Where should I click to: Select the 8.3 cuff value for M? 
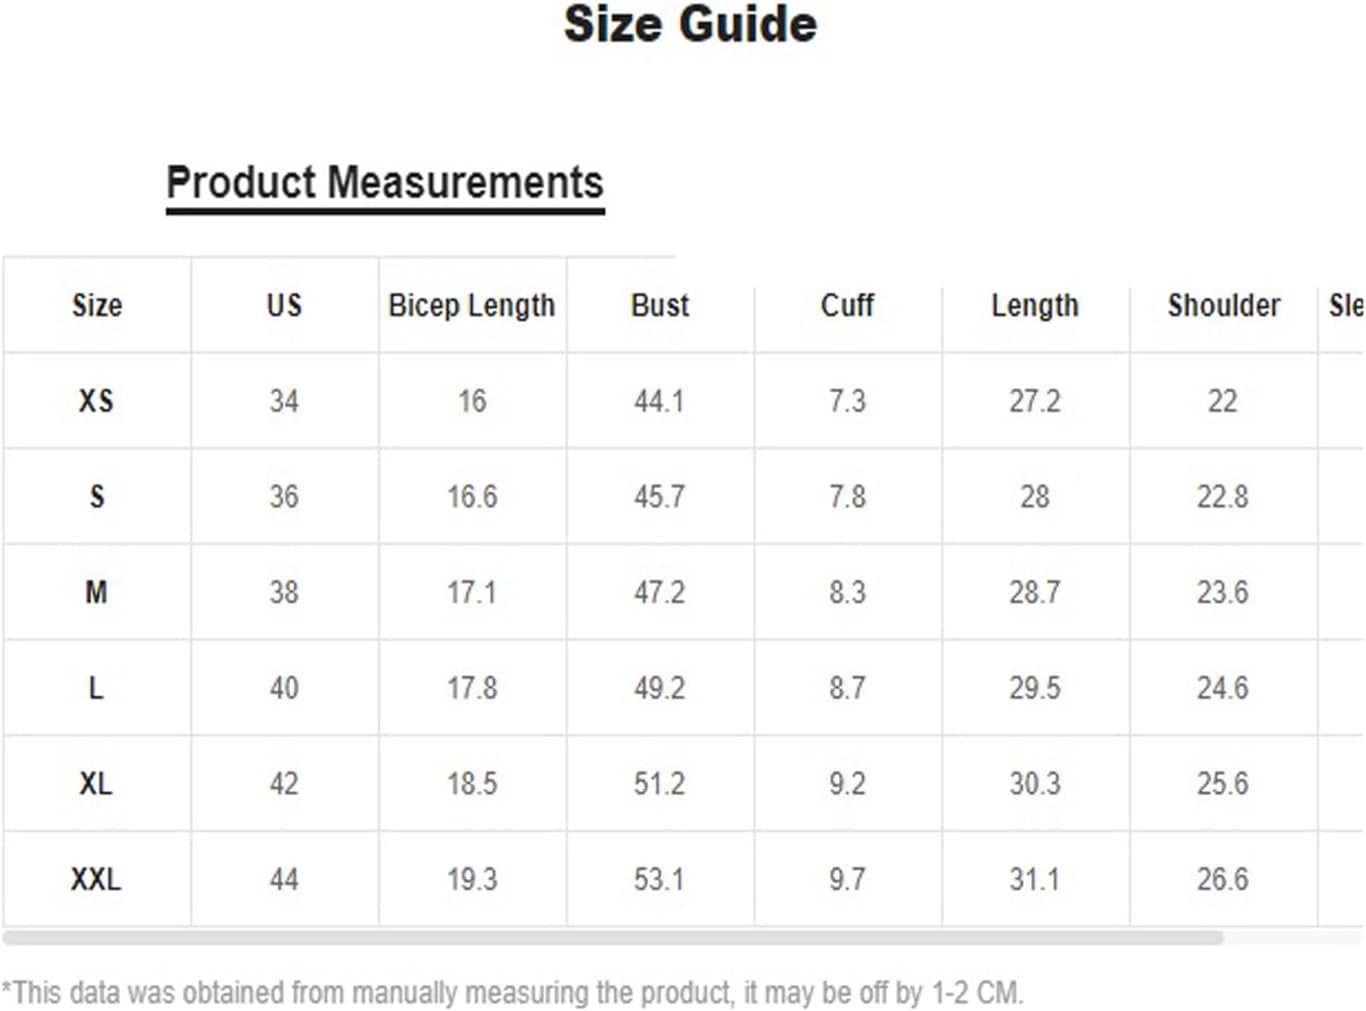click(847, 592)
